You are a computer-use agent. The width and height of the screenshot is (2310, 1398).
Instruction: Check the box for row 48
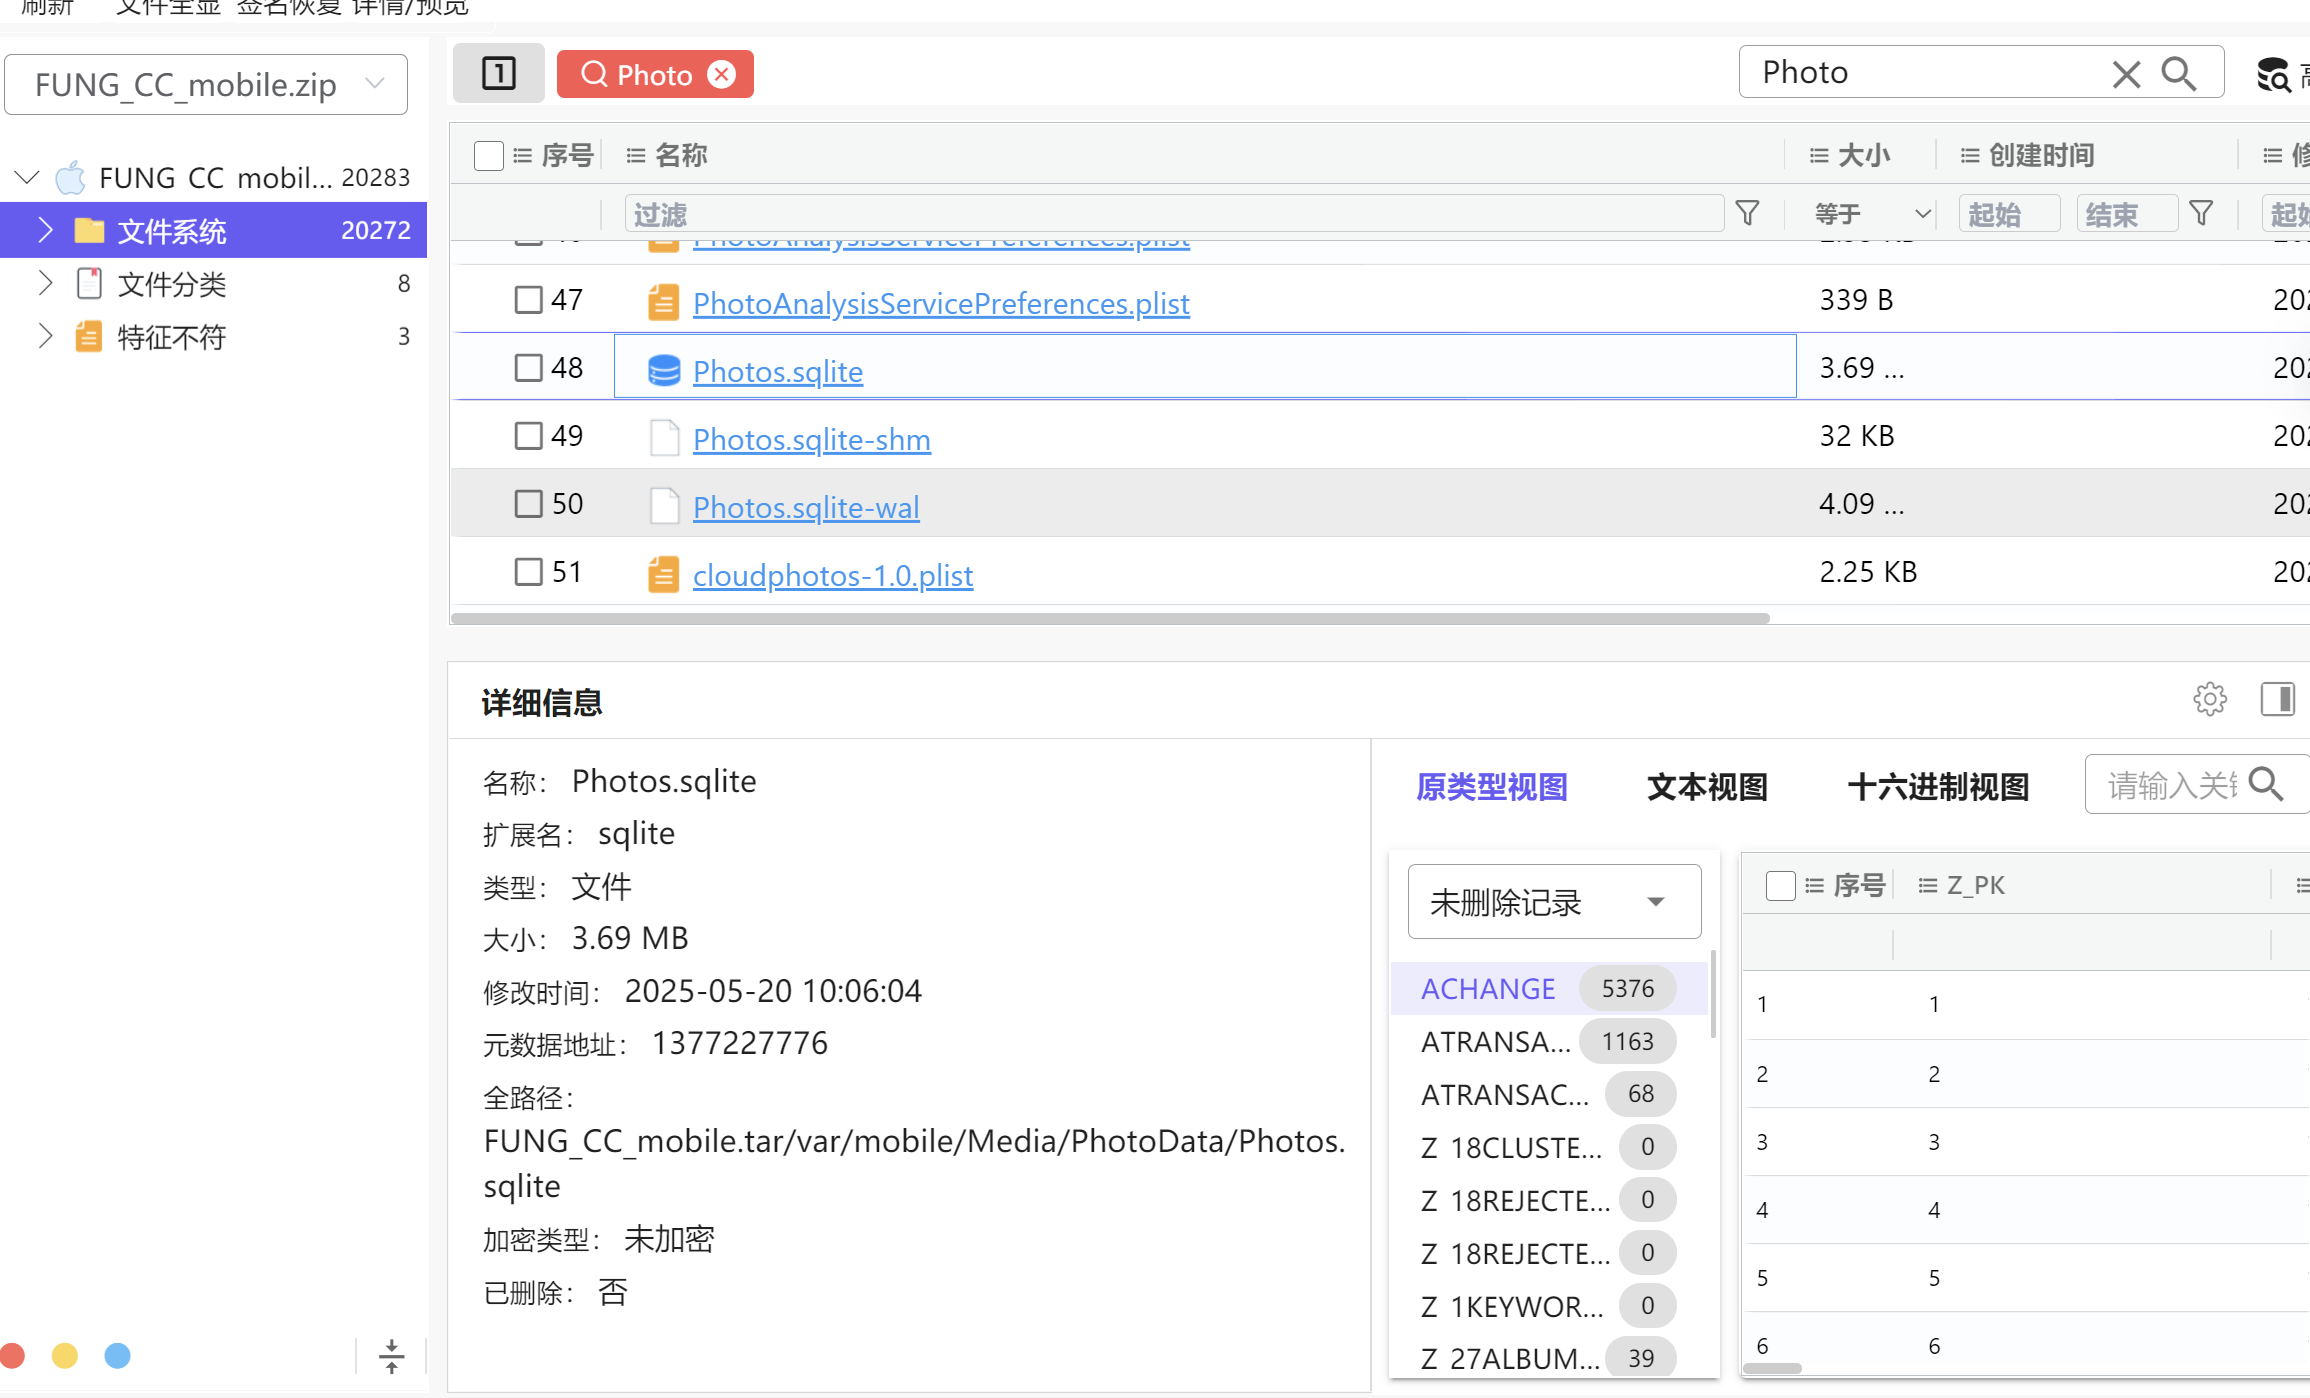pos(528,368)
